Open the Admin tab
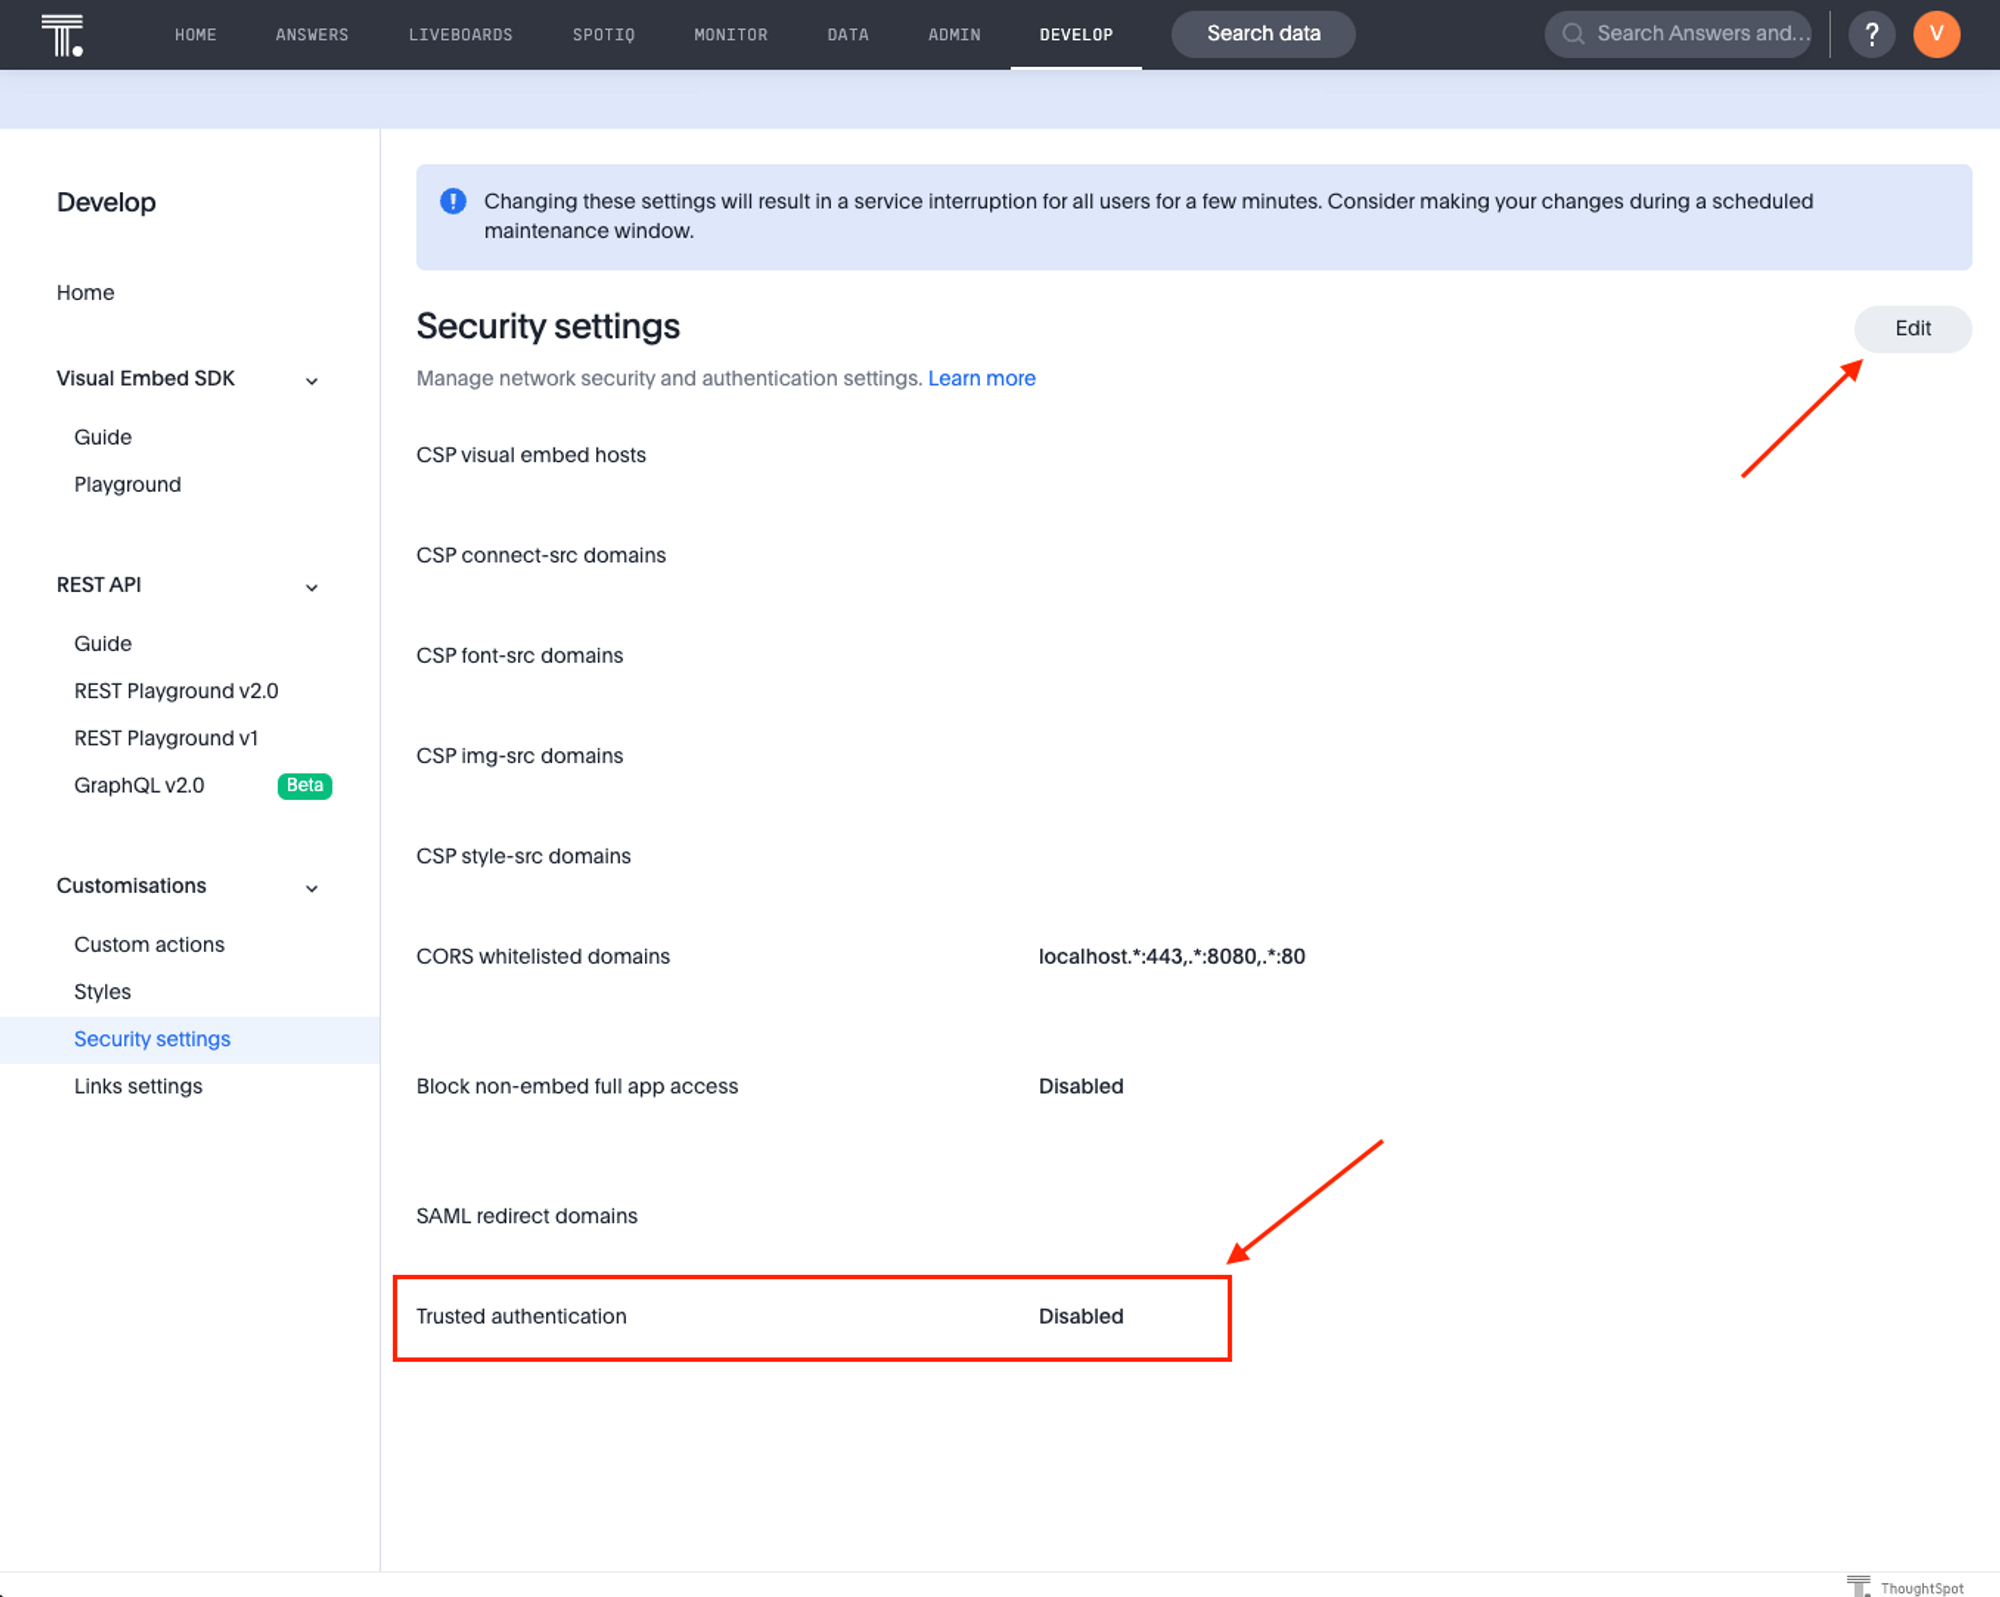 953,35
